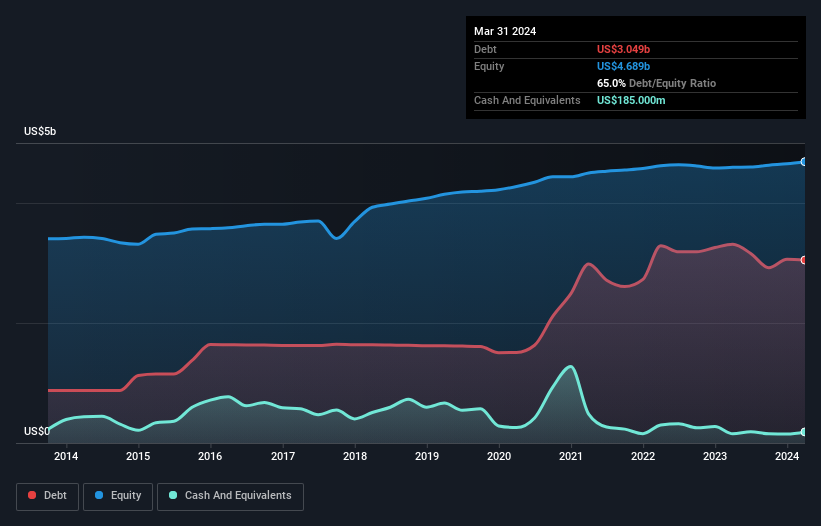The width and height of the screenshot is (821, 526).
Task: Click the red Debt endpoint marker
Action: click(x=804, y=260)
